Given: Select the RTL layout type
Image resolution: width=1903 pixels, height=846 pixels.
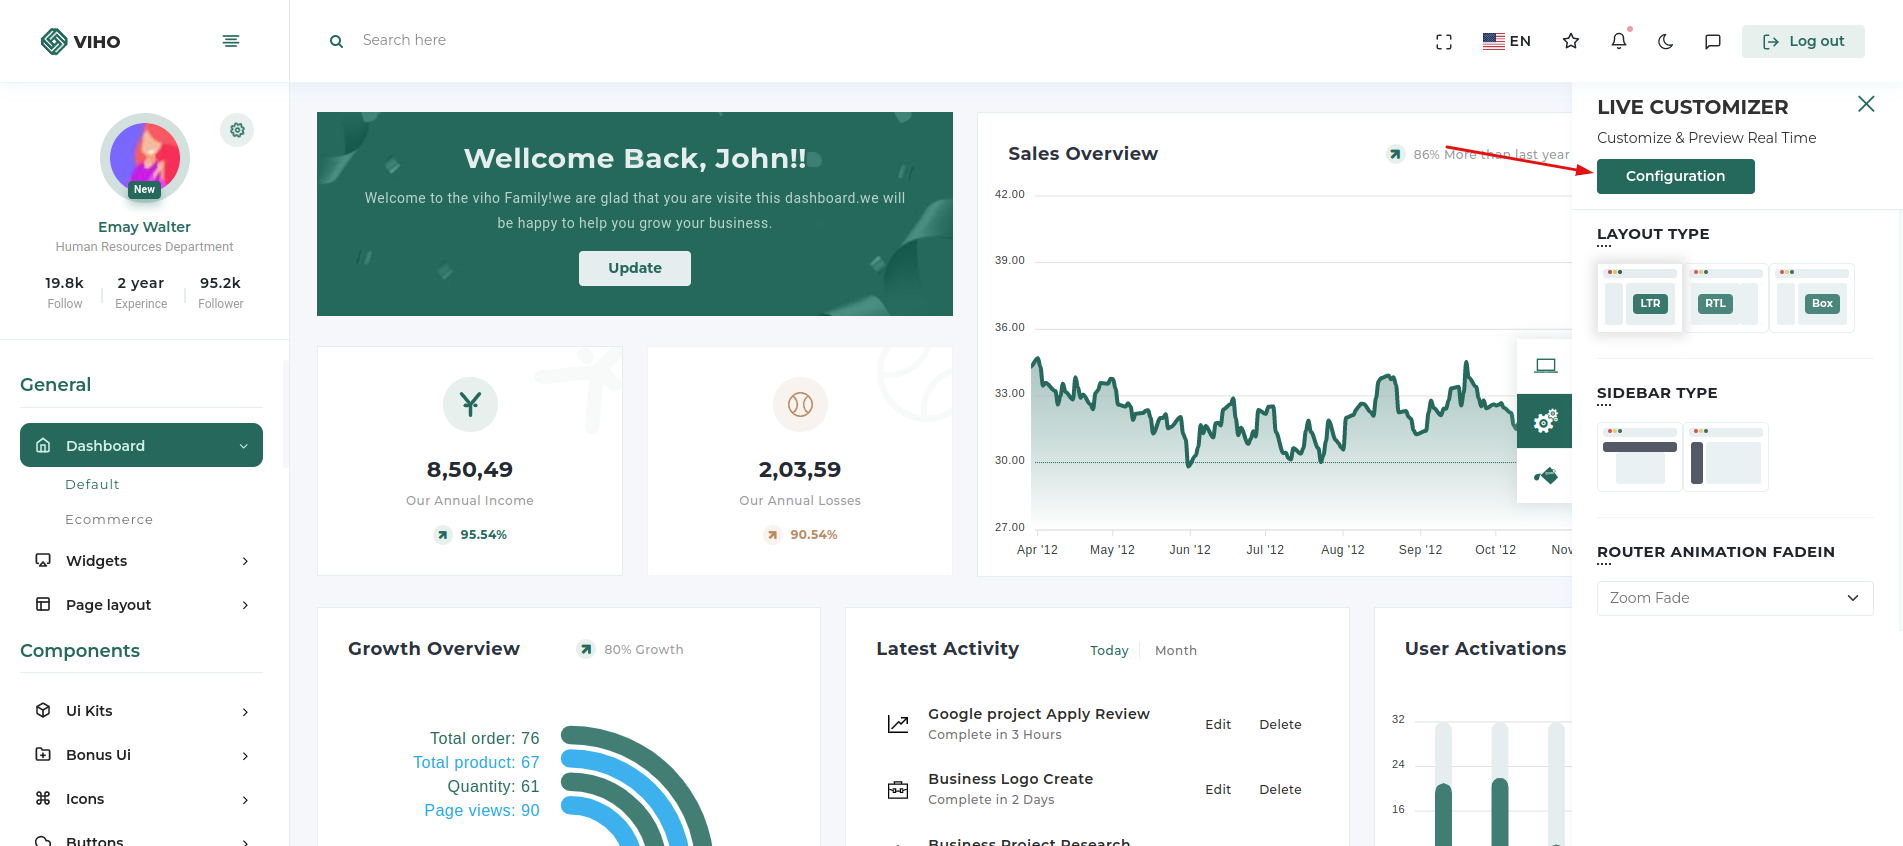Looking at the screenshot, I should coord(1726,298).
